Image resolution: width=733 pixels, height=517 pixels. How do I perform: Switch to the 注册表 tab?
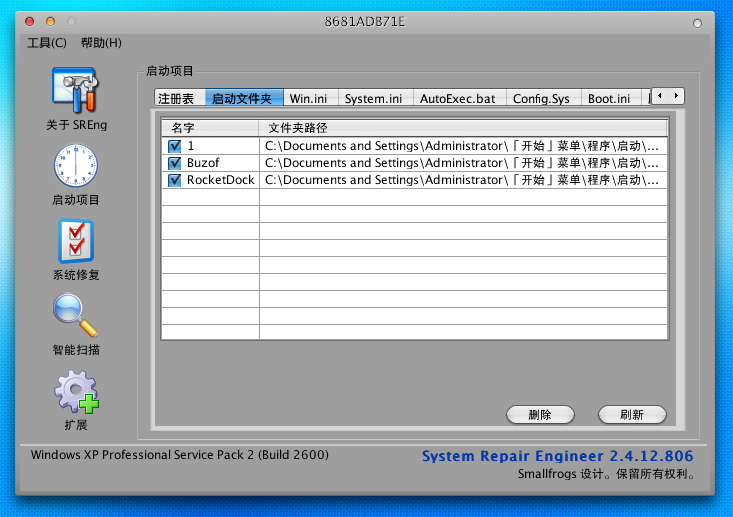click(x=178, y=98)
